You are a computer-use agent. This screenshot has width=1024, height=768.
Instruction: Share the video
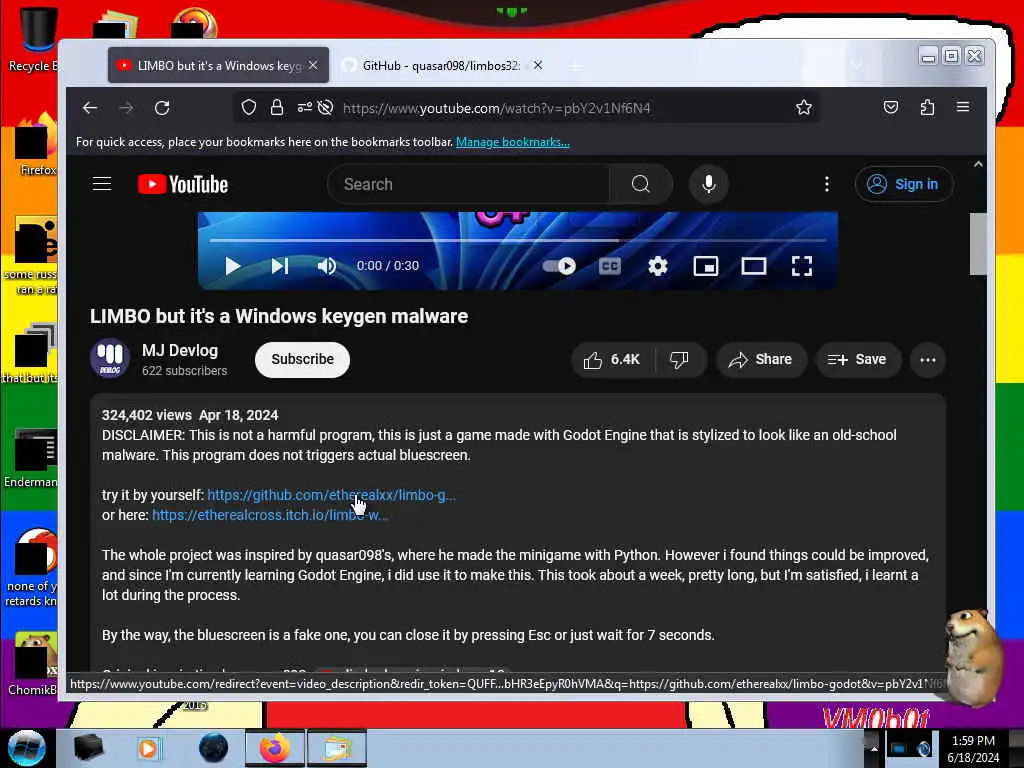(761, 360)
